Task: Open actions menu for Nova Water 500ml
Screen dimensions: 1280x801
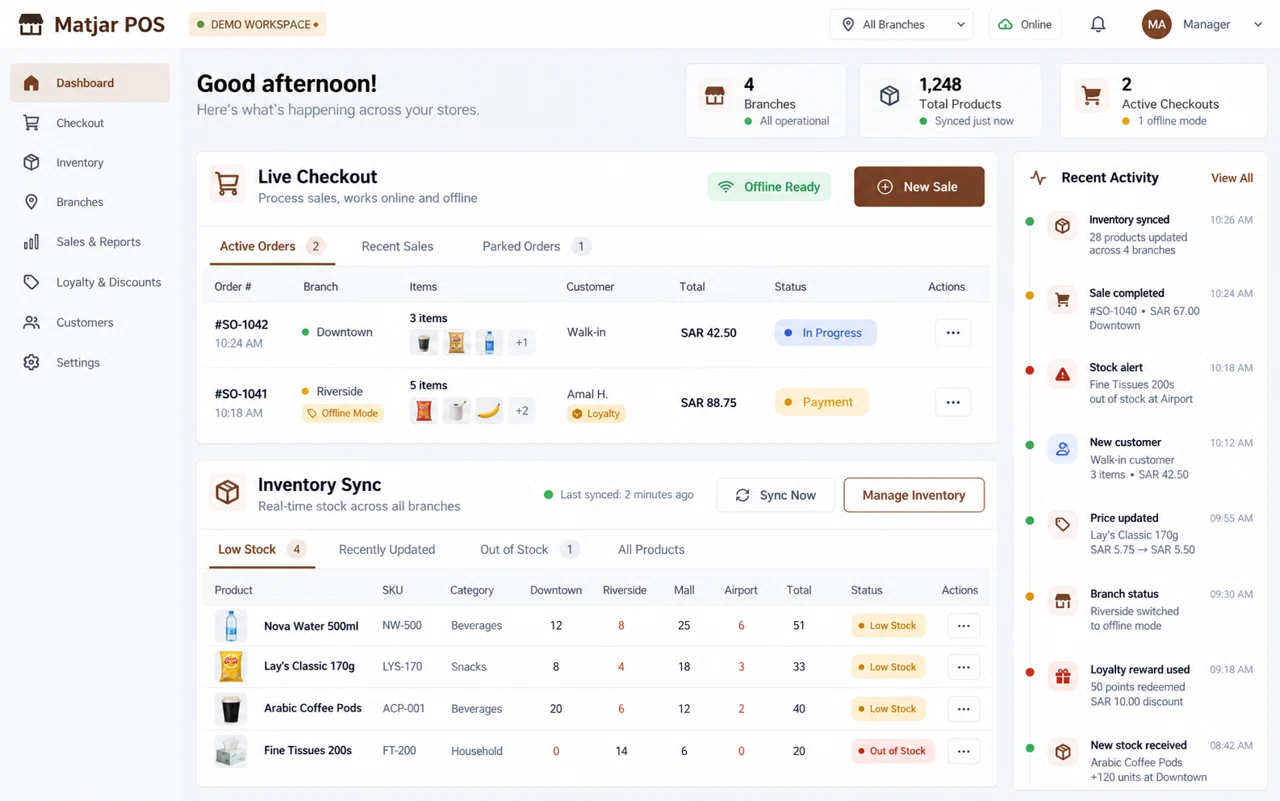Action: (963, 626)
